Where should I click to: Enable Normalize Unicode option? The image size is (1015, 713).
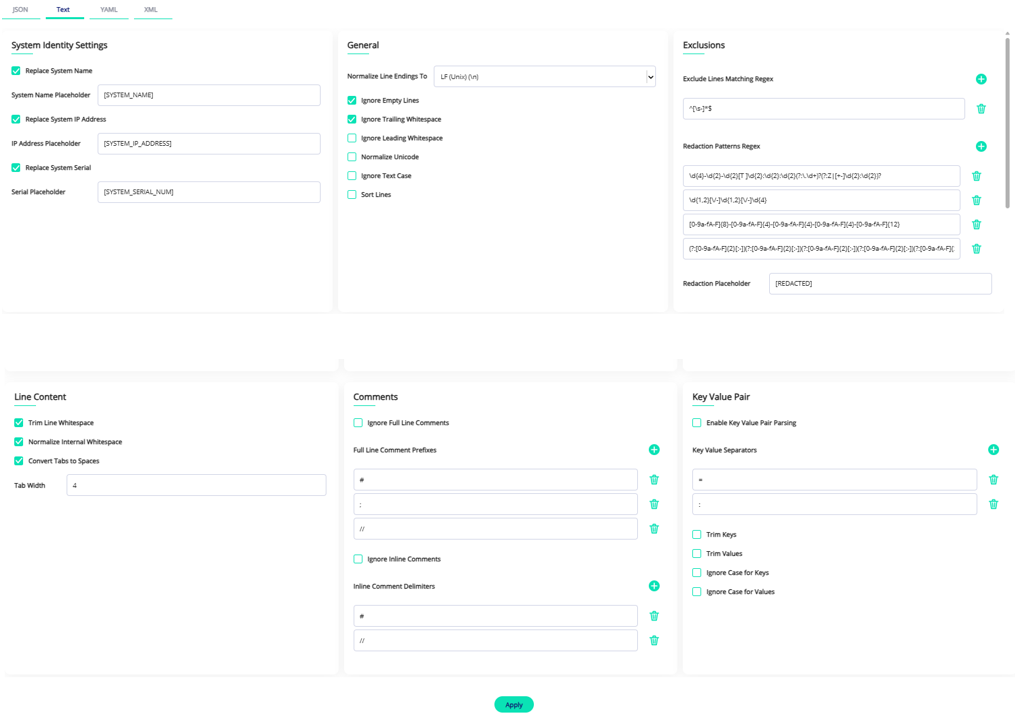(x=351, y=157)
